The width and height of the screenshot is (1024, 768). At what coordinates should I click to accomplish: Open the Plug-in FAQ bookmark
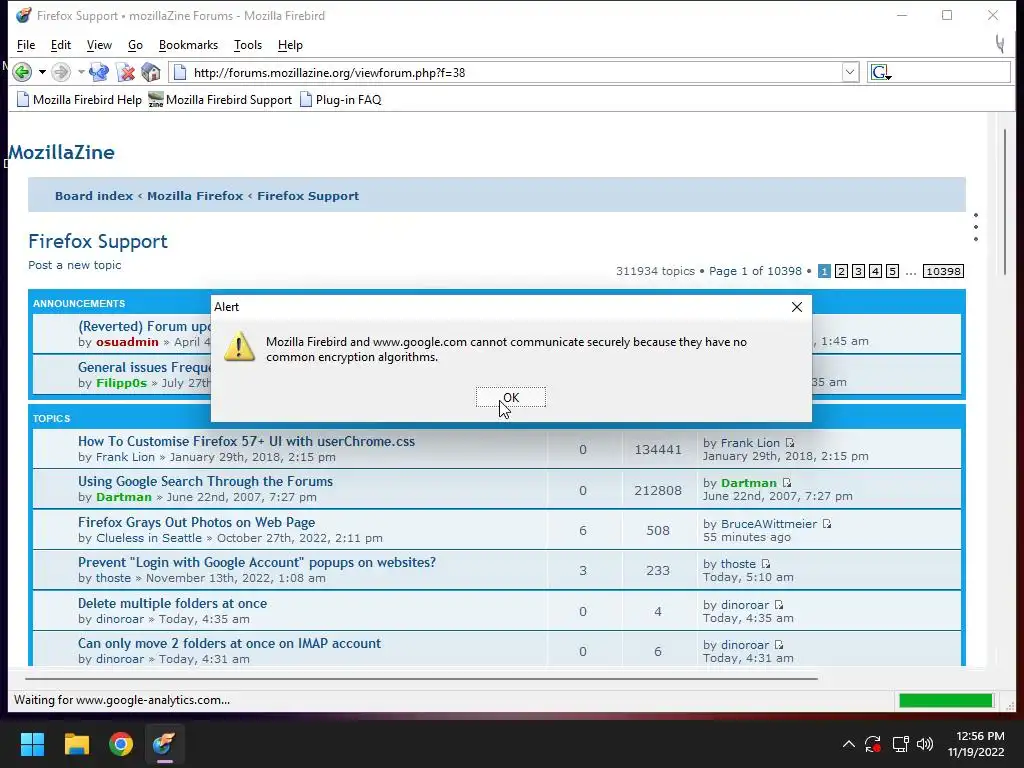pyautogui.click(x=340, y=100)
